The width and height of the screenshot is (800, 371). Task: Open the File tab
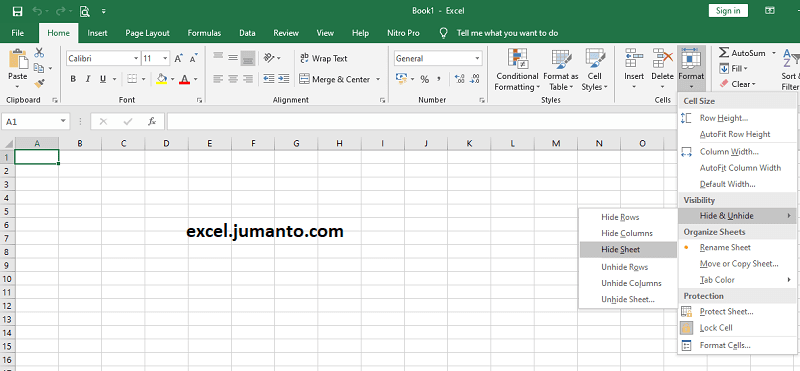(x=17, y=33)
